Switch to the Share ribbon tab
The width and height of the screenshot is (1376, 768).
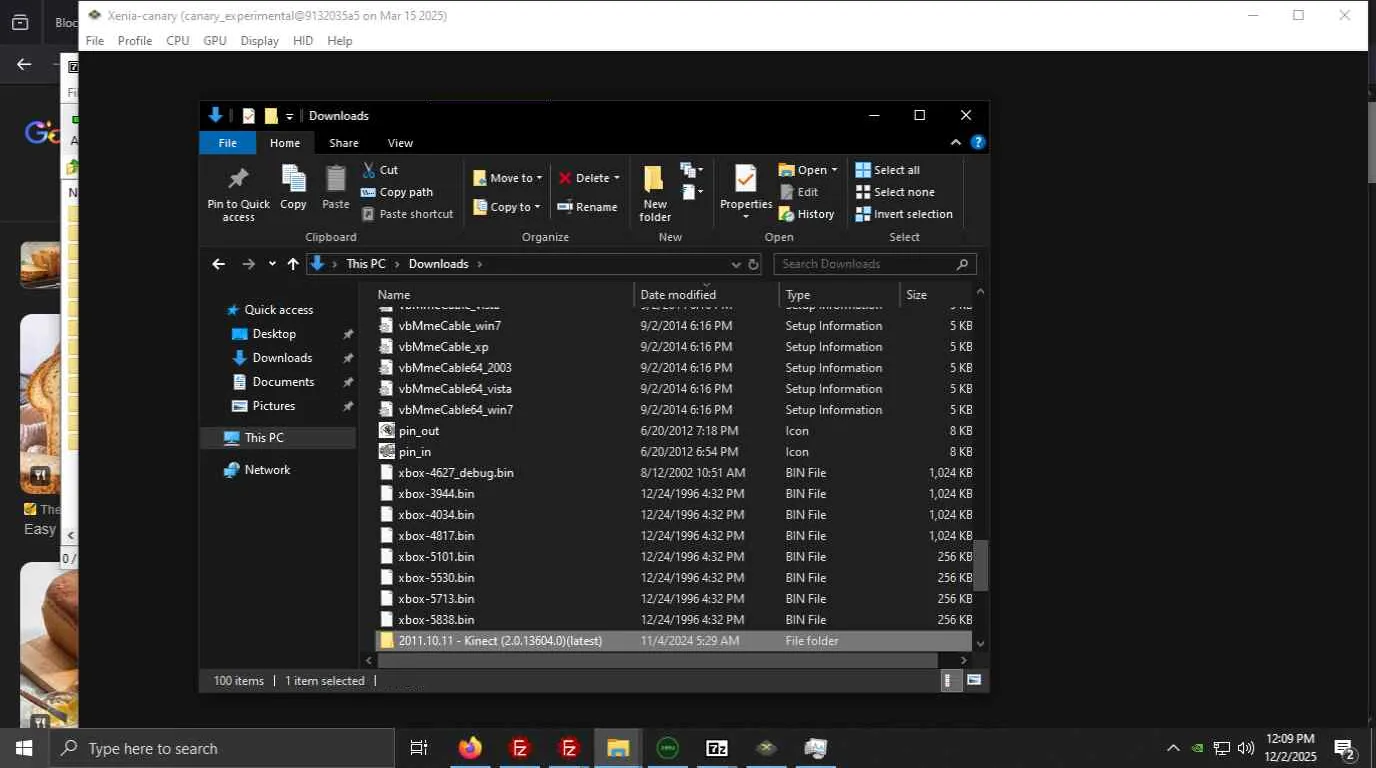click(343, 143)
